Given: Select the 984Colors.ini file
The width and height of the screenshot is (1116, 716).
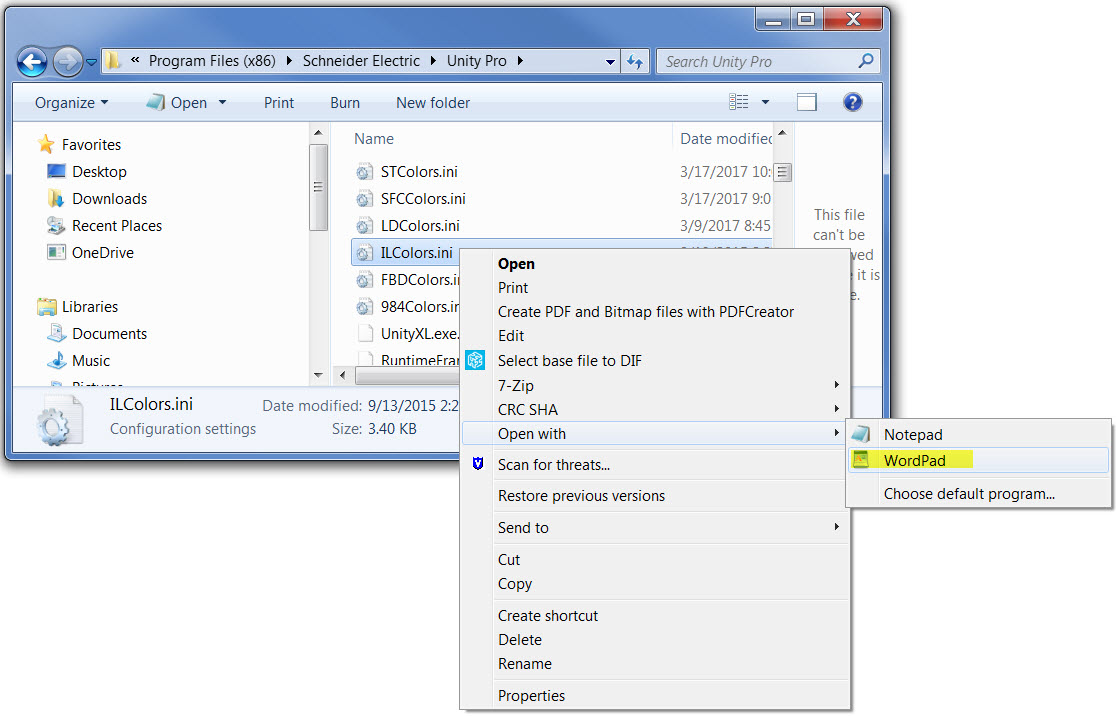Looking at the screenshot, I should pos(408,307).
